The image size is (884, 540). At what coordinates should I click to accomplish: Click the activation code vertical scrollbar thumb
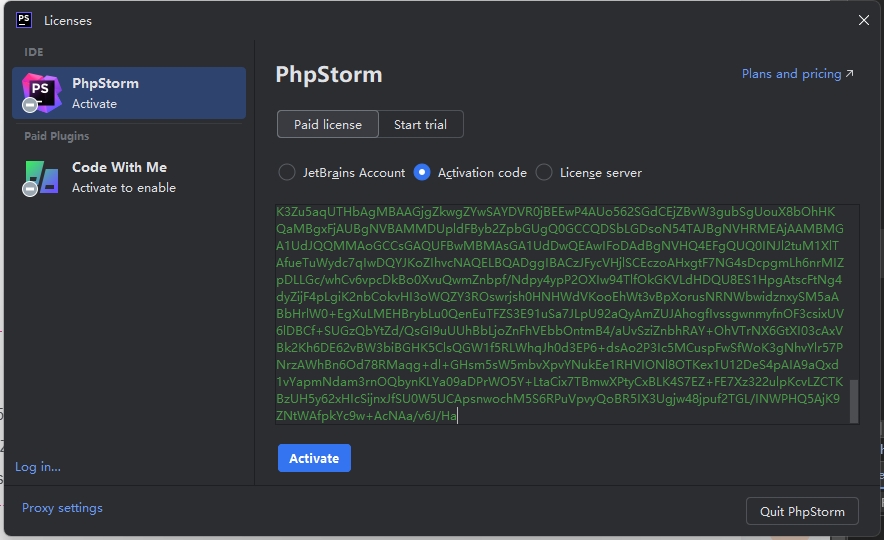(854, 401)
